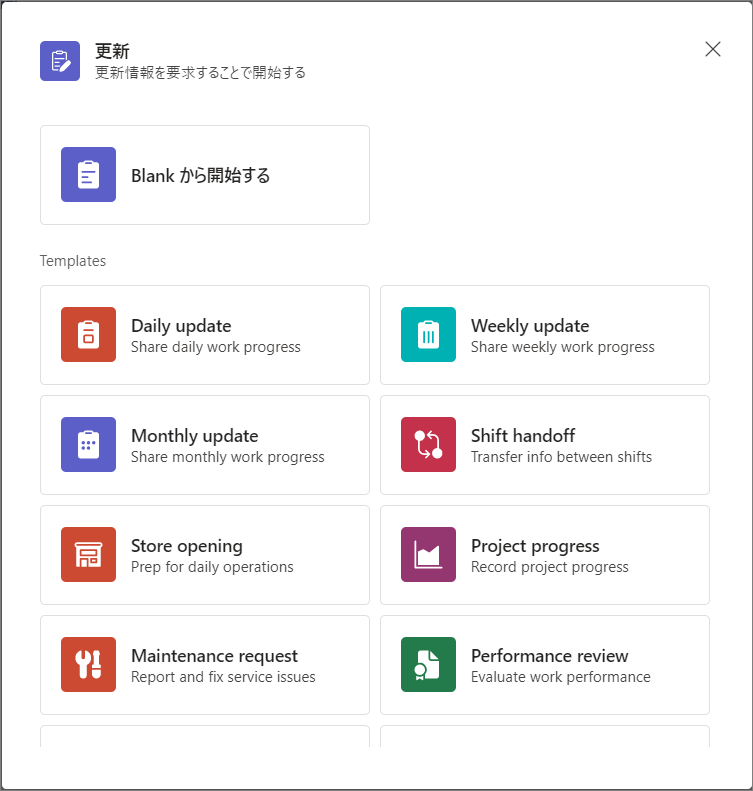Close the 更新 dialog
This screenshot has height=791, width=753.
tap(713, 49)
